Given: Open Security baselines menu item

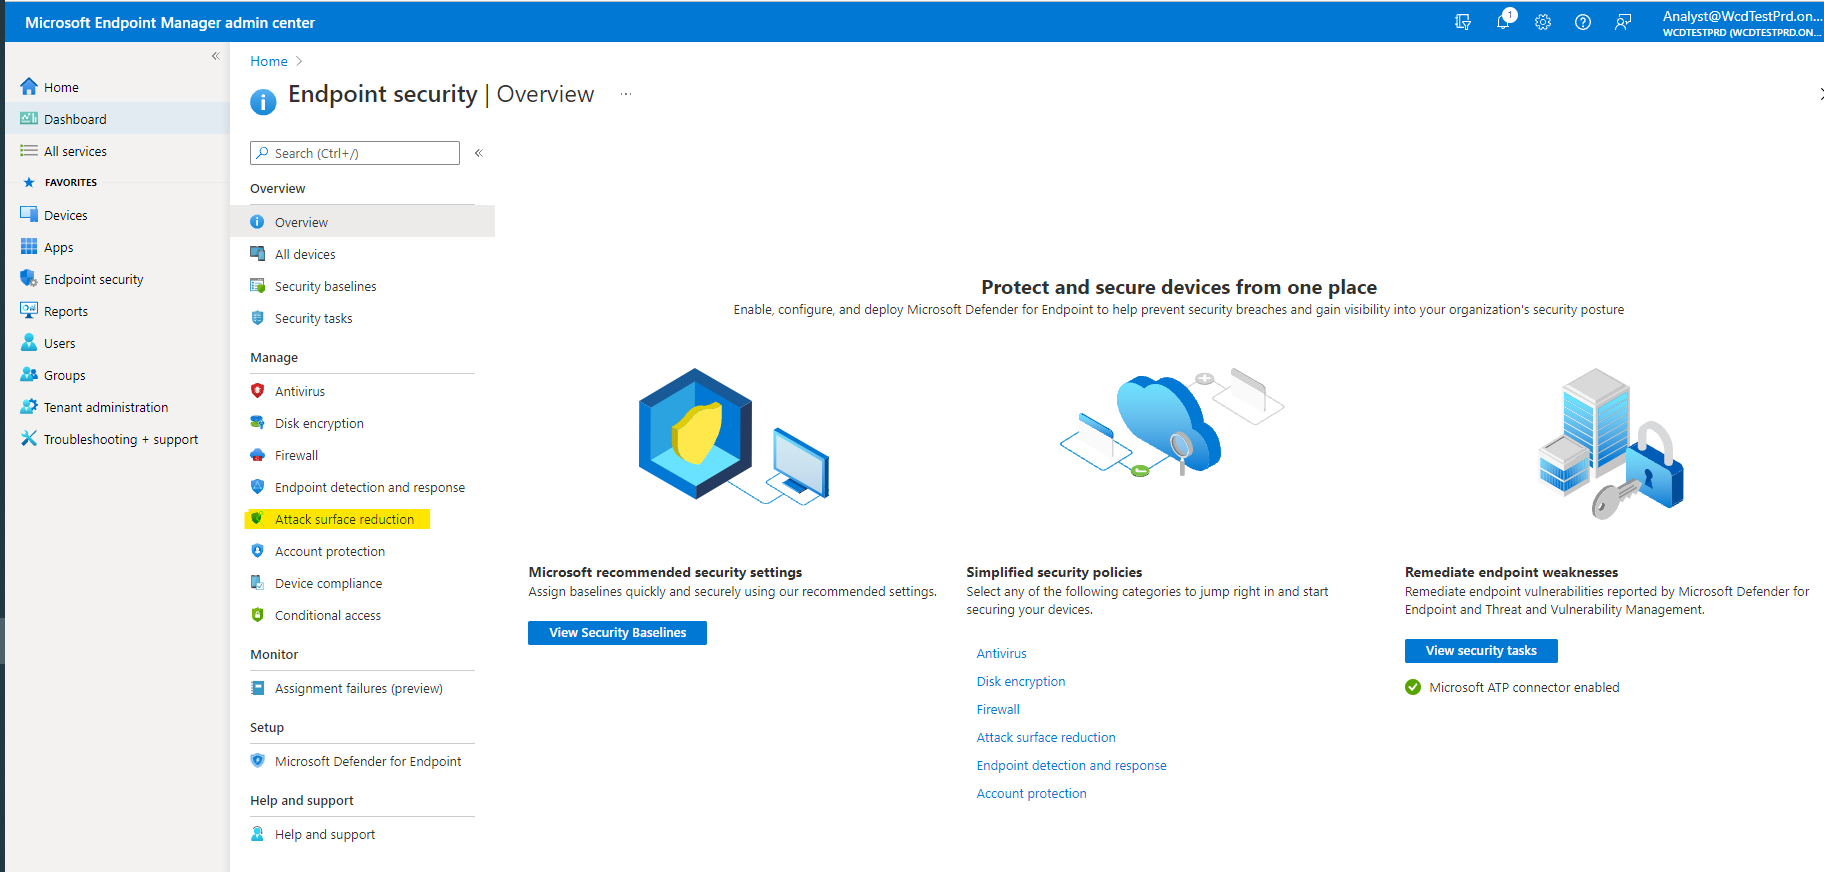Looking at the screenshot, I should [325, 286].
